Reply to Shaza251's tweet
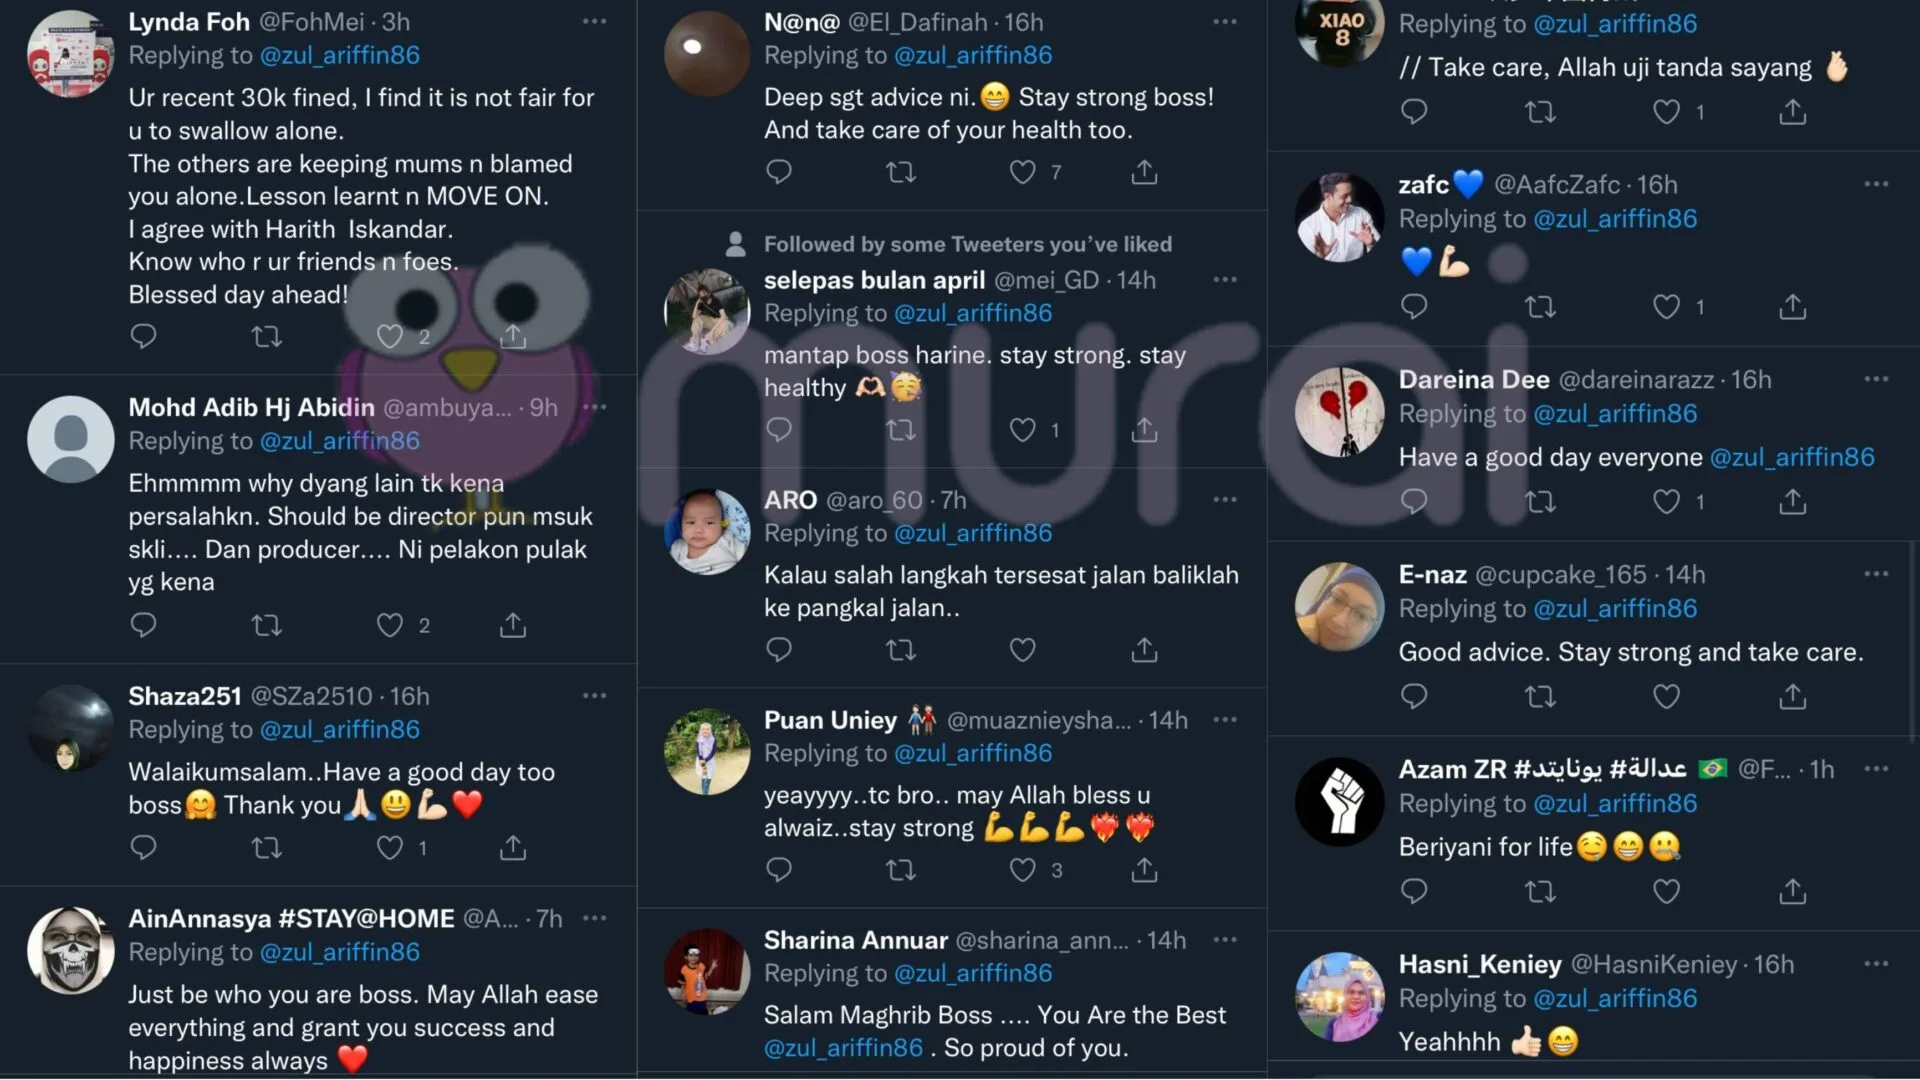Image resolution: width=1920 pixels, height=1080 pixels. pos(143,848)
